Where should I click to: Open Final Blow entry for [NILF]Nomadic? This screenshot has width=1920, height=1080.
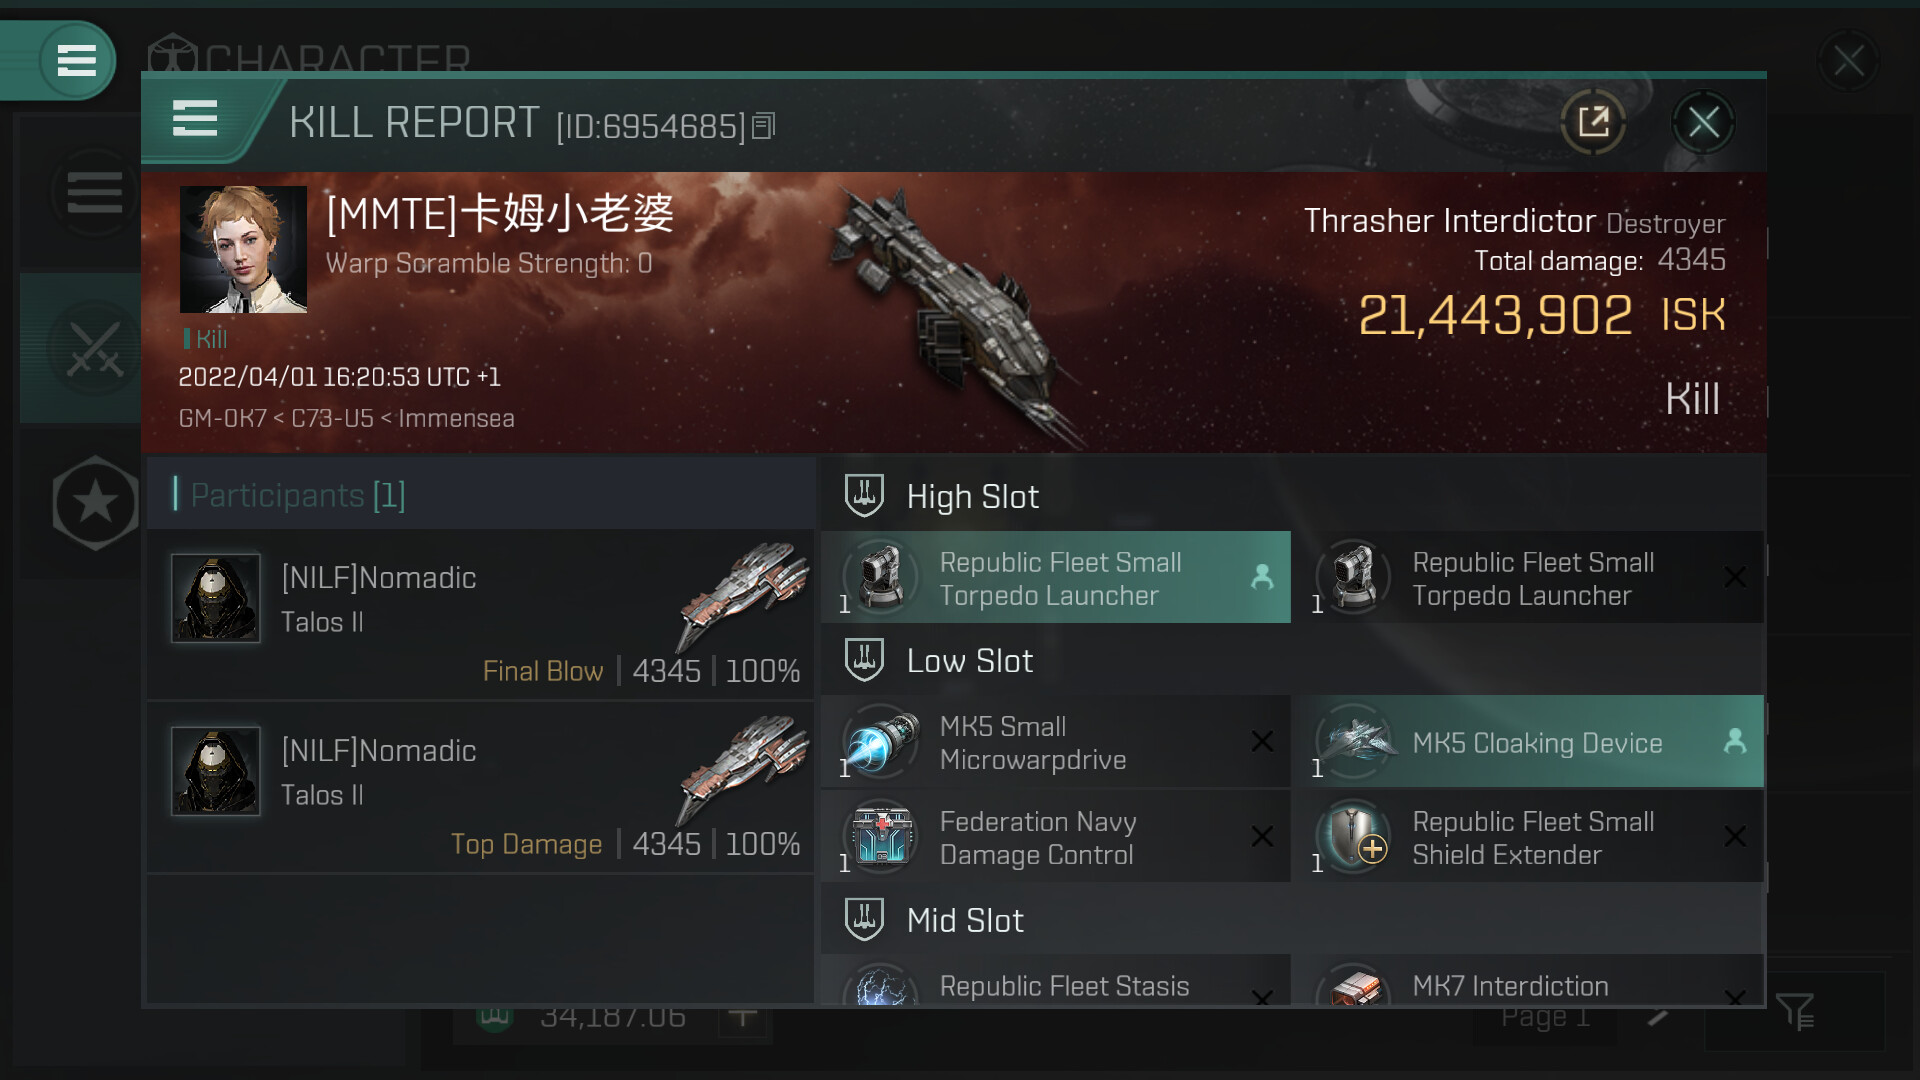pyautogui.click(x=480, y=615)
